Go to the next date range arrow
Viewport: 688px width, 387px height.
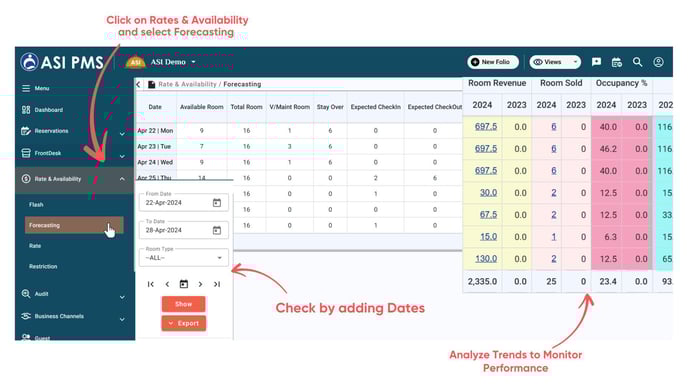tap(200, 284)
